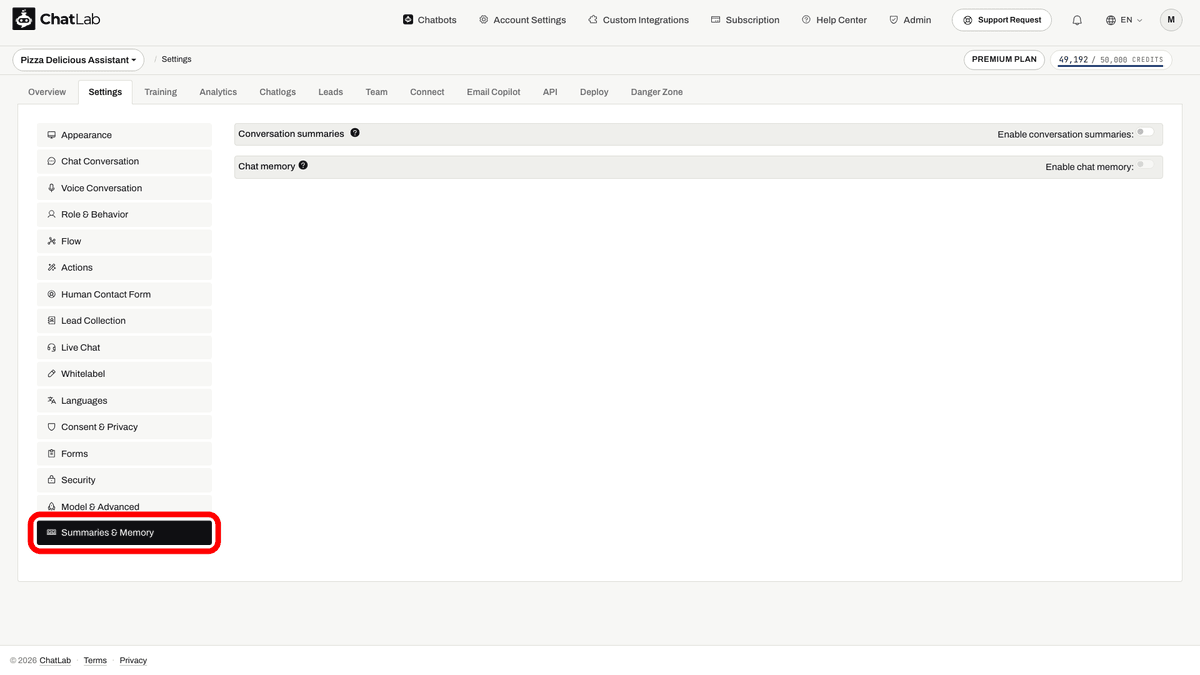Open the Team tab
1200x675 pixels.
[x=376, y=92]
